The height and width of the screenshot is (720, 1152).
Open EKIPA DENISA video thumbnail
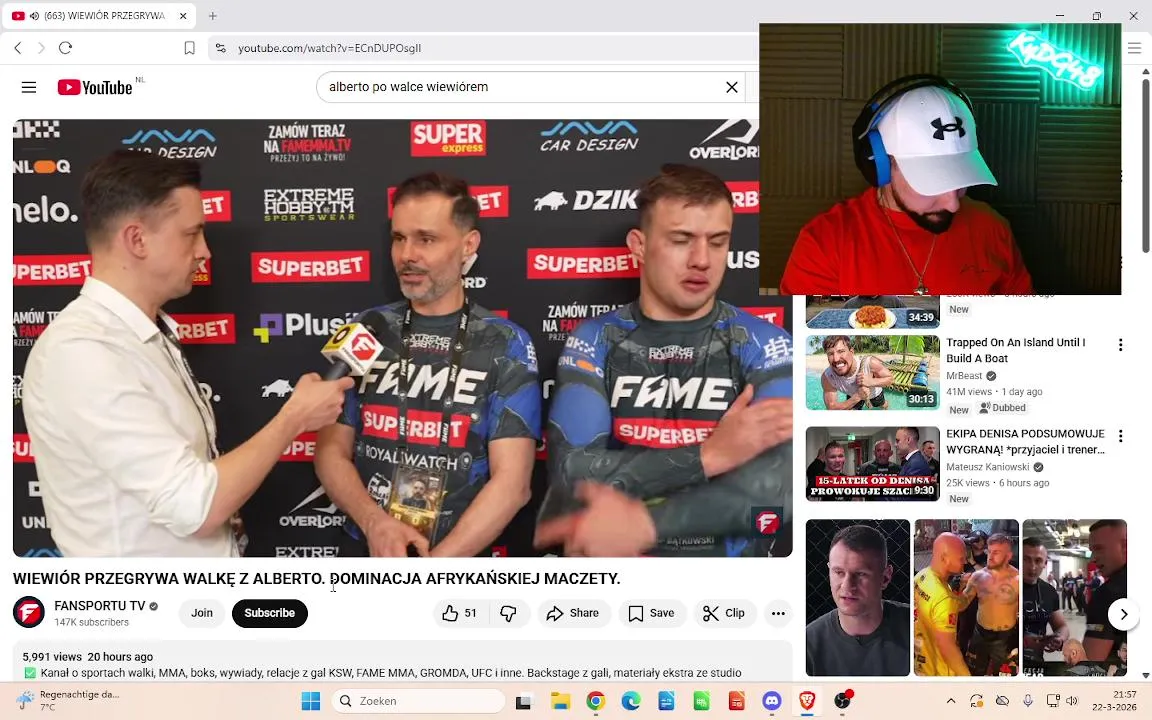873,464
